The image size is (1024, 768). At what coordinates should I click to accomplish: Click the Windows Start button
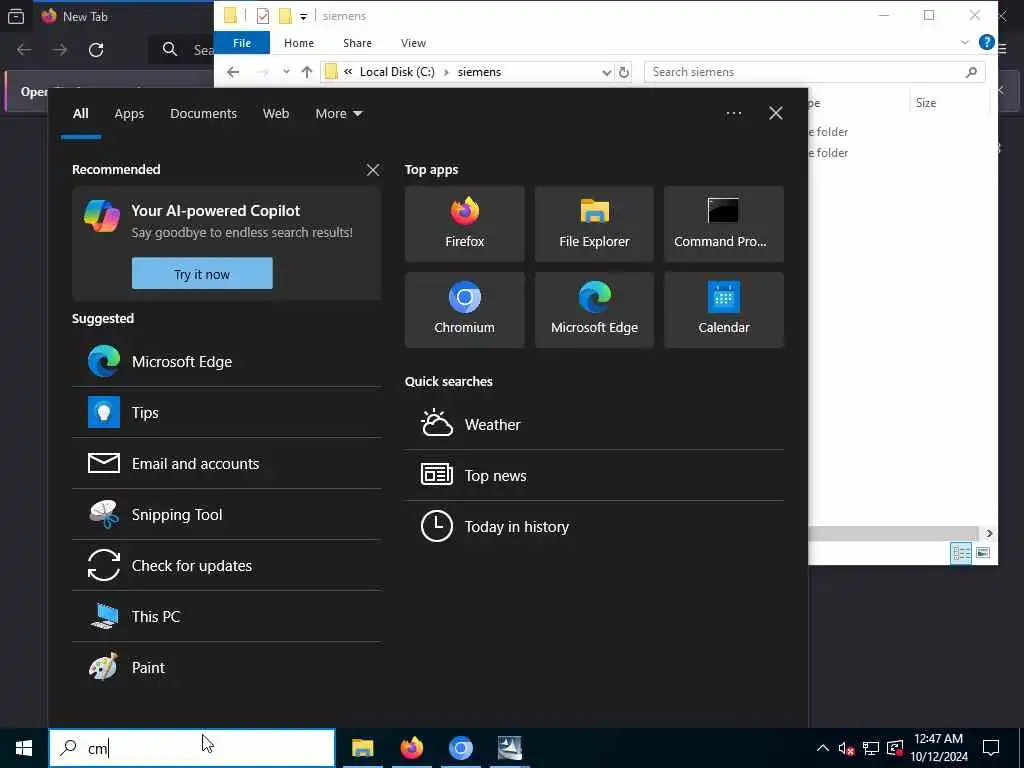click(x=24, y=748)
